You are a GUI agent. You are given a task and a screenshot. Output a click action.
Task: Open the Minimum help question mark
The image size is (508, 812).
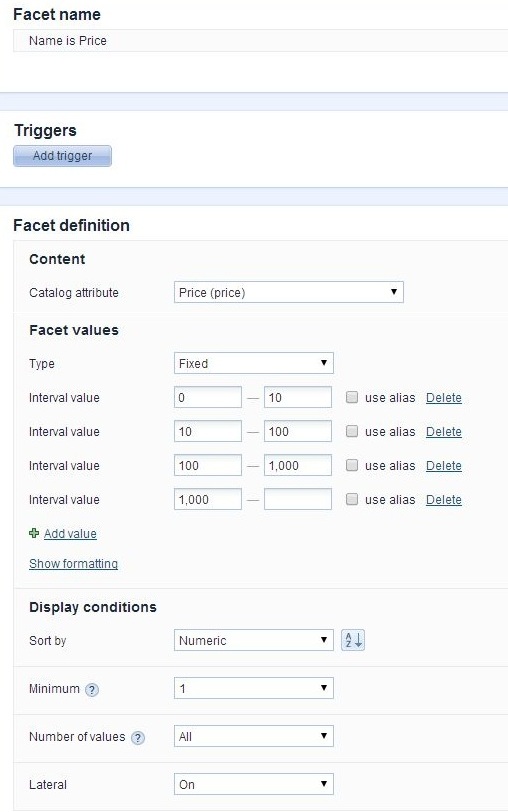92,690
